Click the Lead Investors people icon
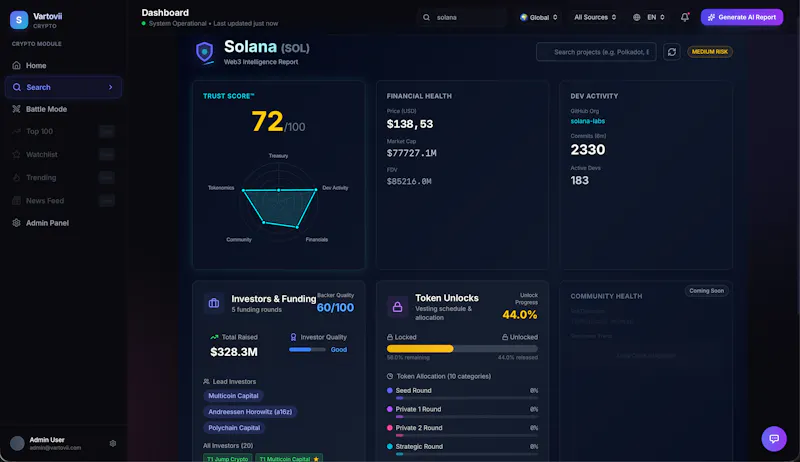The height and width of the screenshot is (462, 800). (x=206, y=381)
